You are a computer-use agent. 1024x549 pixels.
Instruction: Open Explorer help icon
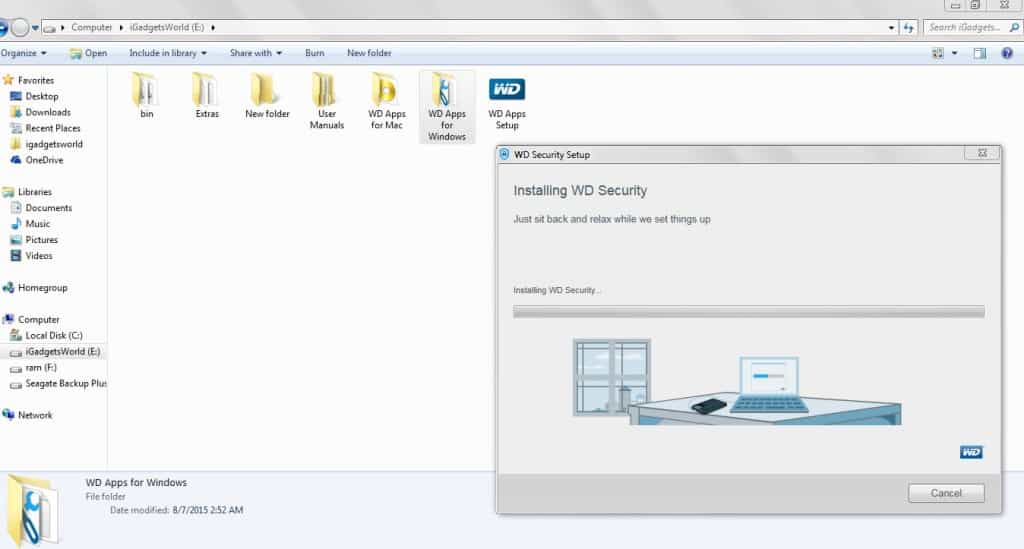pos(1007,54)
